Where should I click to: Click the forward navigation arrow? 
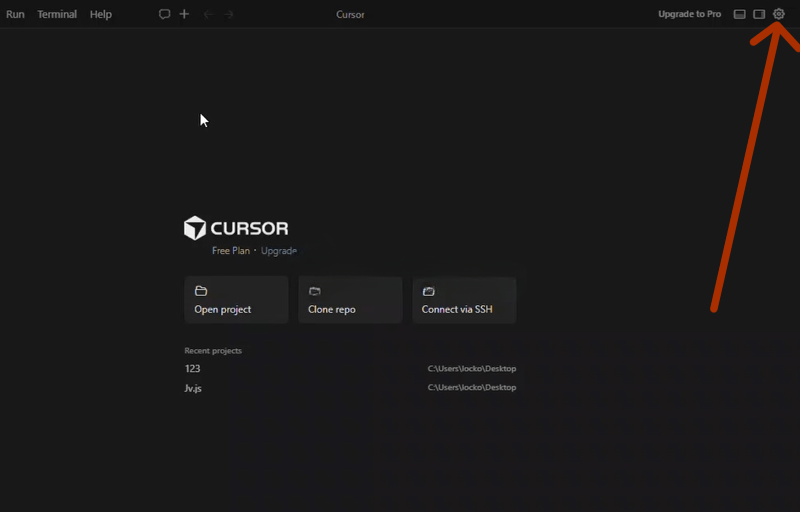[x=229, y=14]
